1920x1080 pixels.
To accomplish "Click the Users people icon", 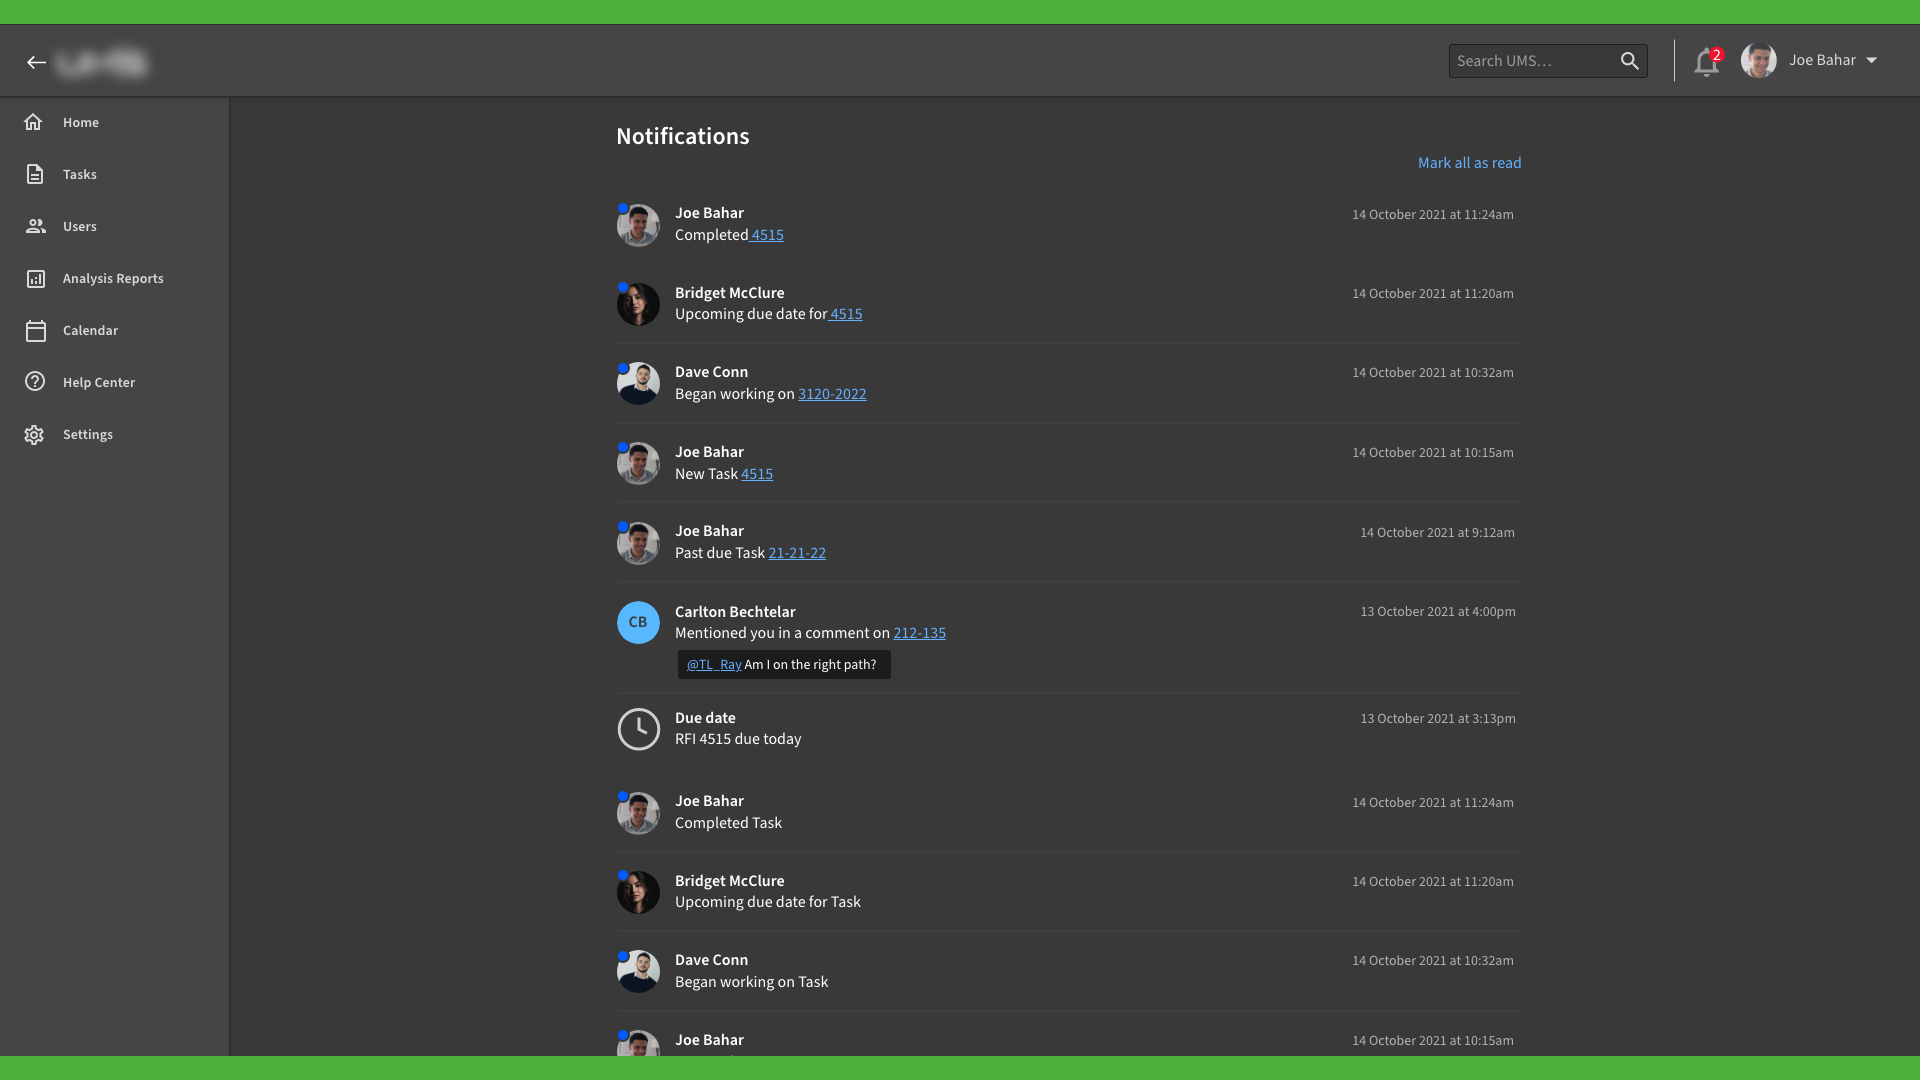I will click(36, 226).
